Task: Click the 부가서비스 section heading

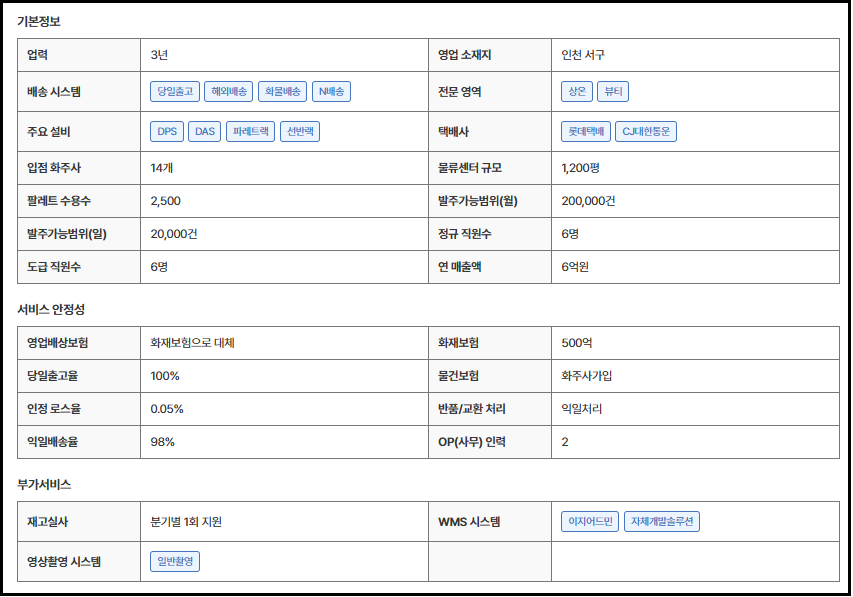Action: (x=44, y=484)
